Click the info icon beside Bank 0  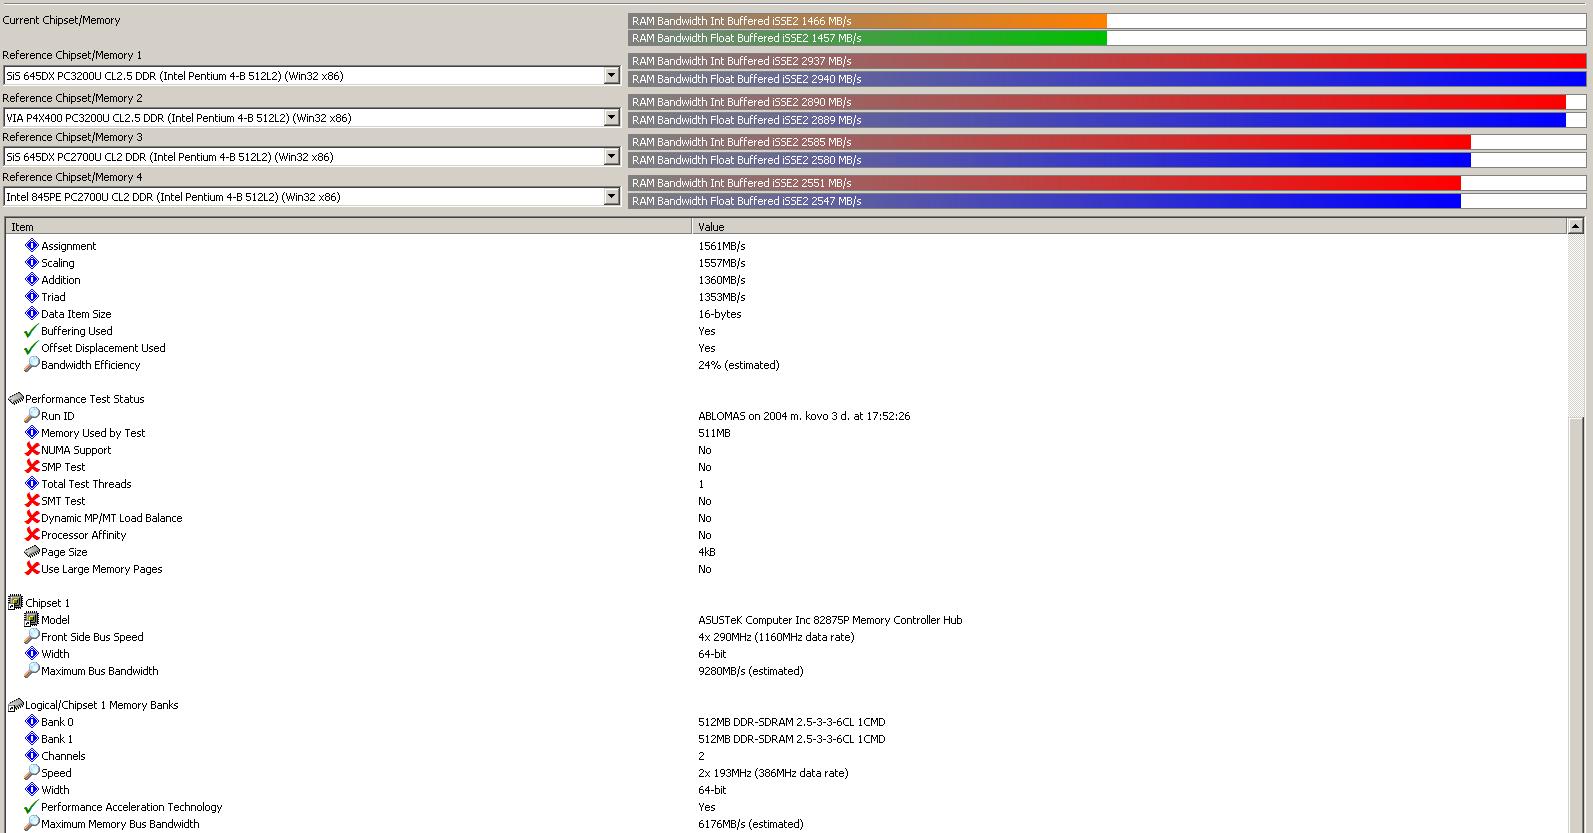point(31,721)
